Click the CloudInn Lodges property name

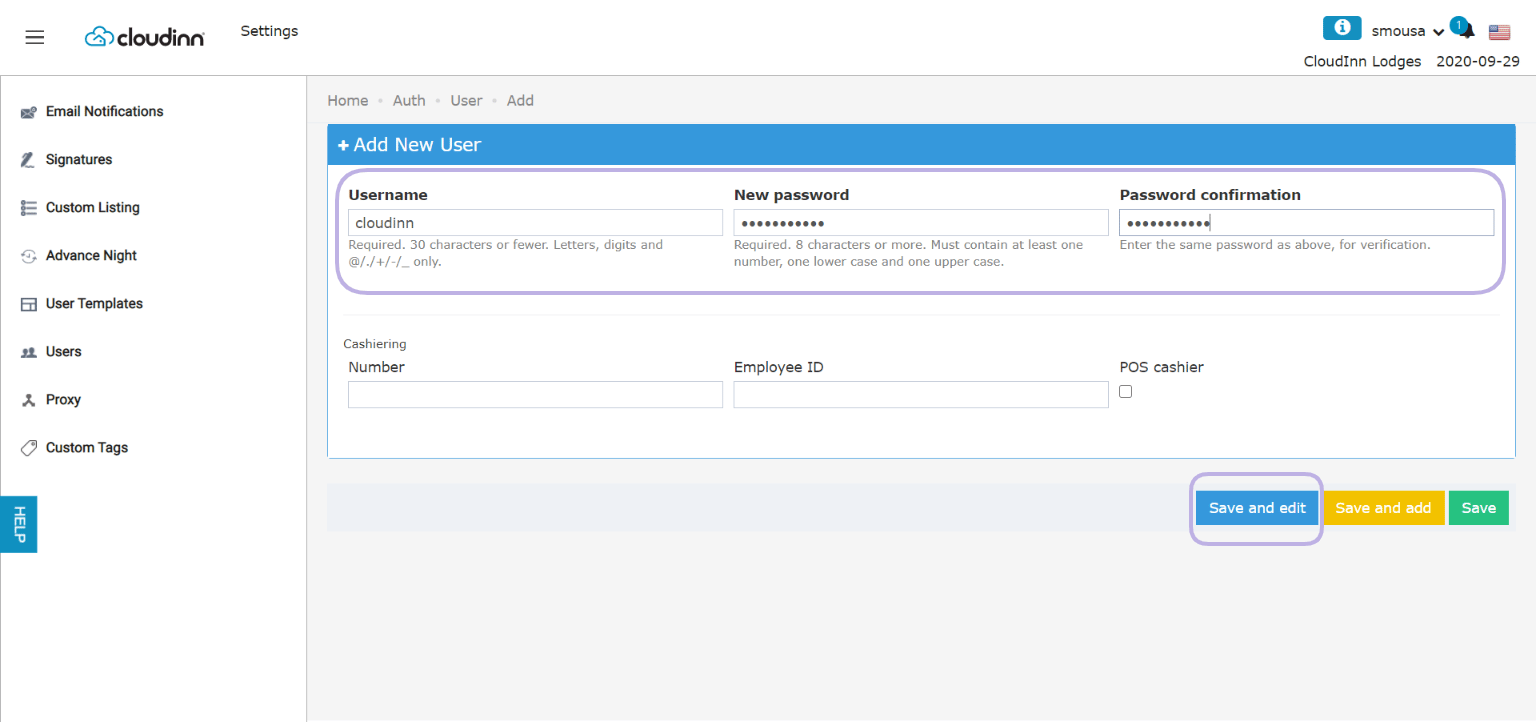[1362, 61]
